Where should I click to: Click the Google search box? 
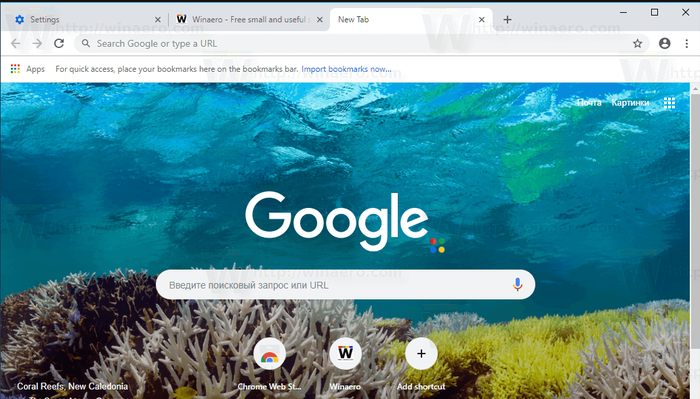pos(345,285)
